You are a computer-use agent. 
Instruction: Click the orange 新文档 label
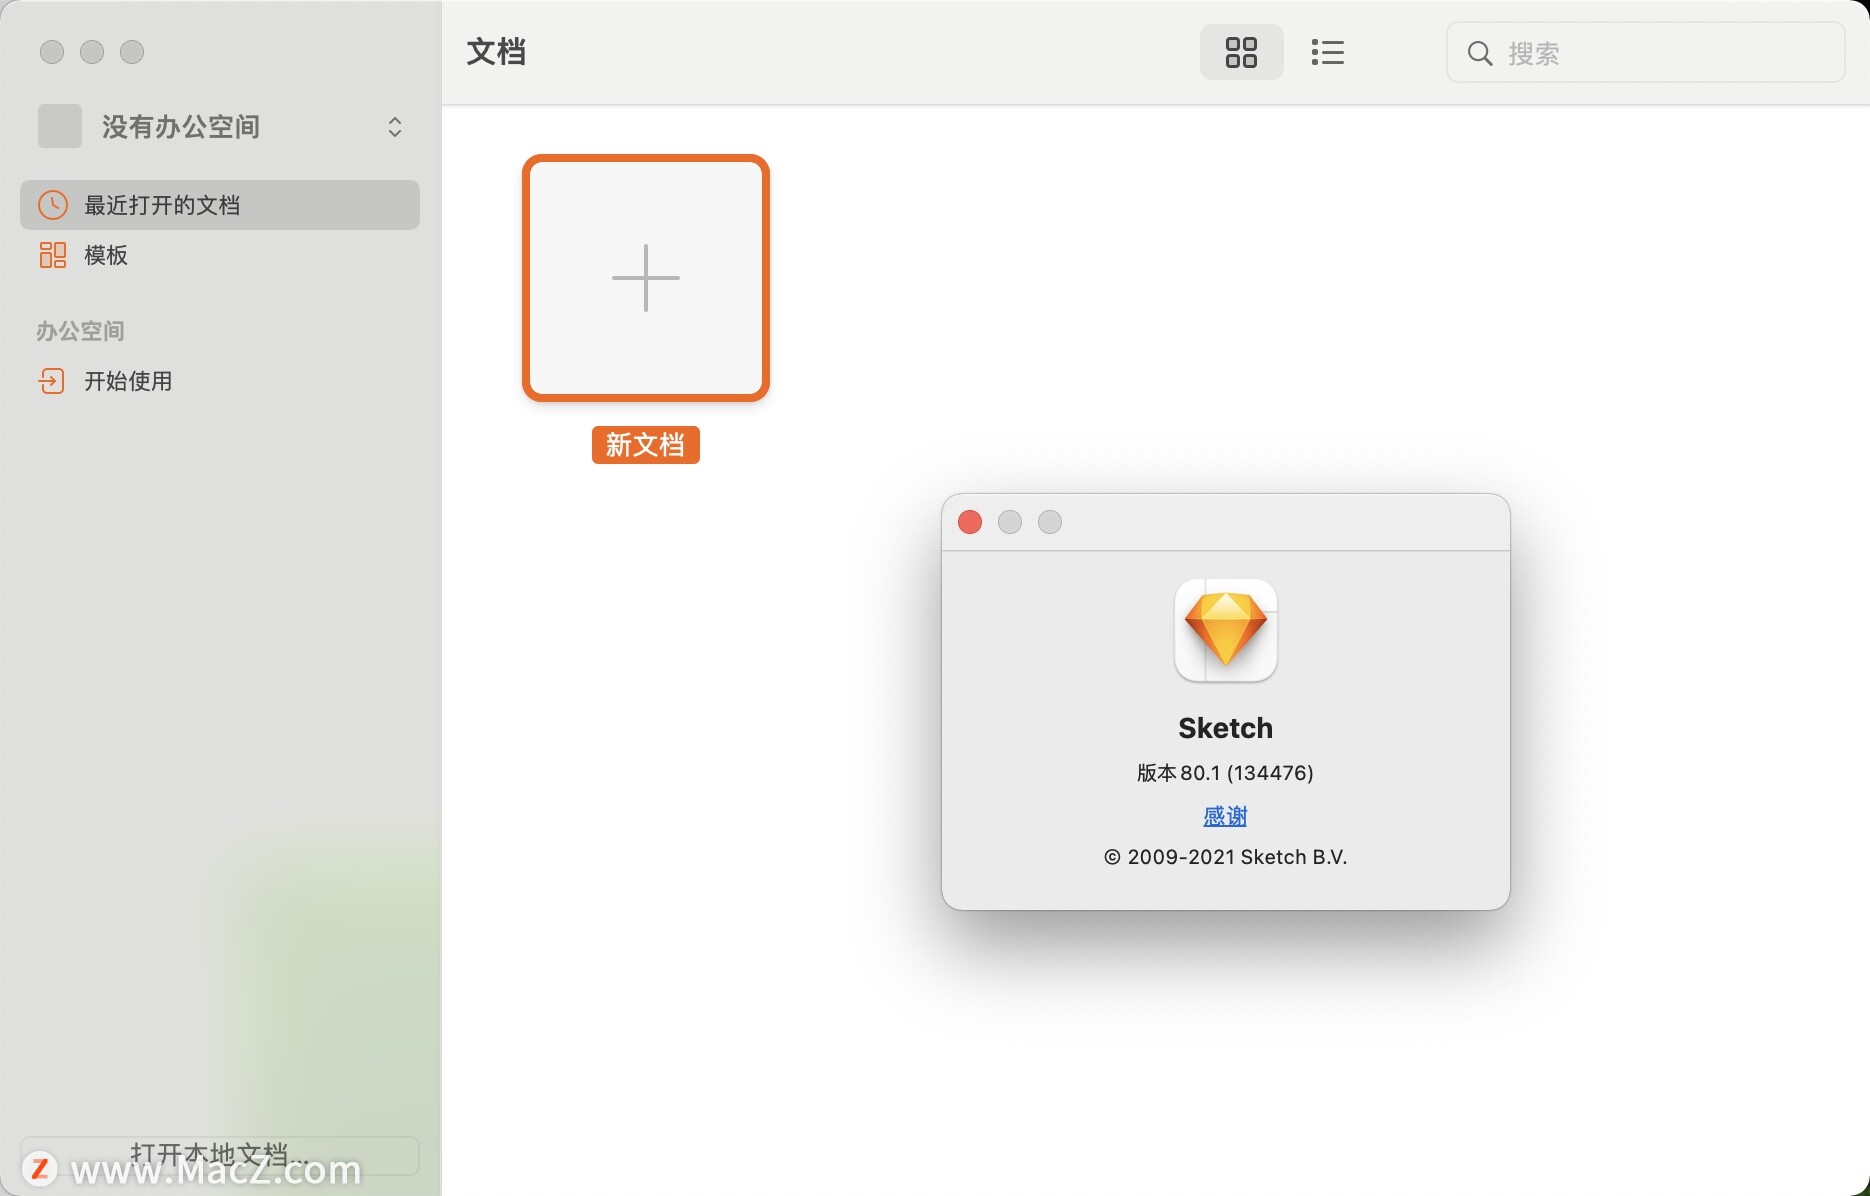coord(646,445)
